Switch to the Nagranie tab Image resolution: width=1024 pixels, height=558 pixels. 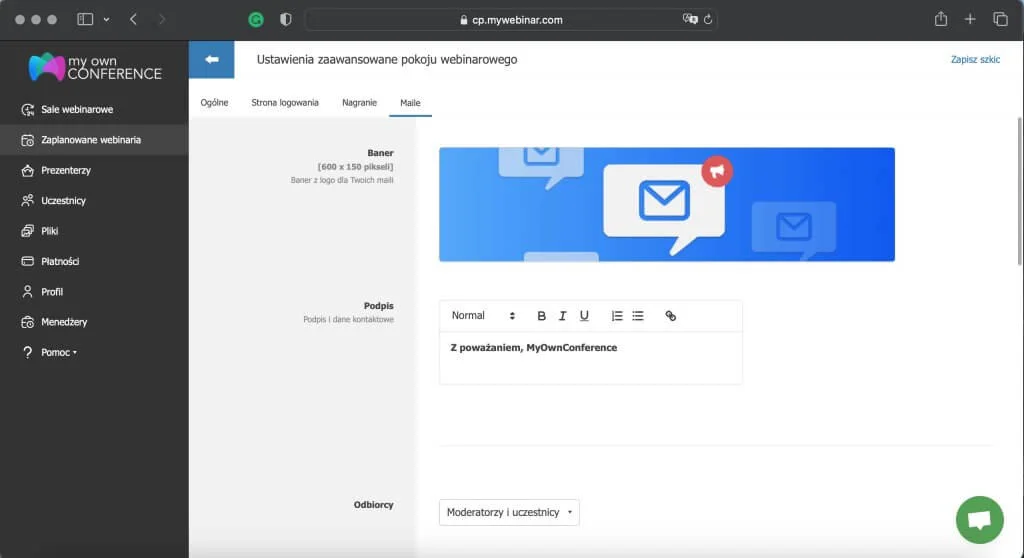(x=359, y=102)
